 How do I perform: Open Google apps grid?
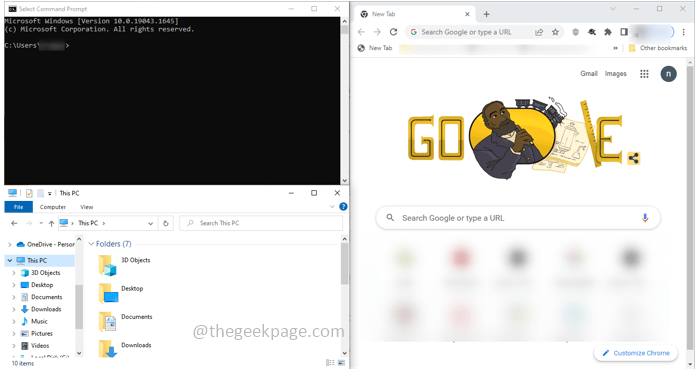click(x=644, y=74)
